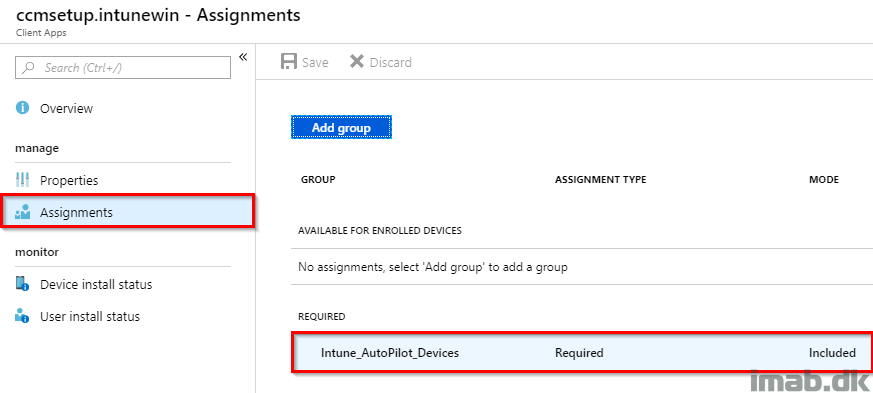873x393 pixels.
Task: Click the Discard X icon
Action: pos(357,62)
